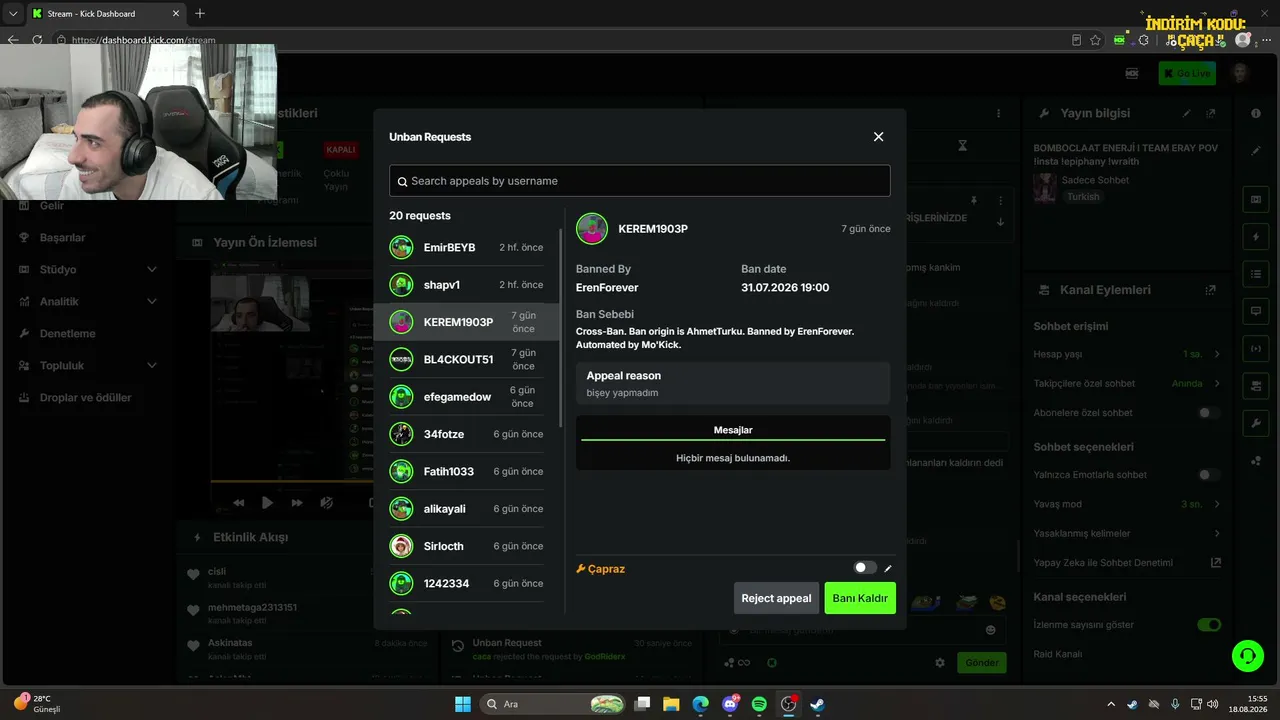Pop out the Yayın bilgisi panel
This screenshot has width=1280, height=720.
1211,114
